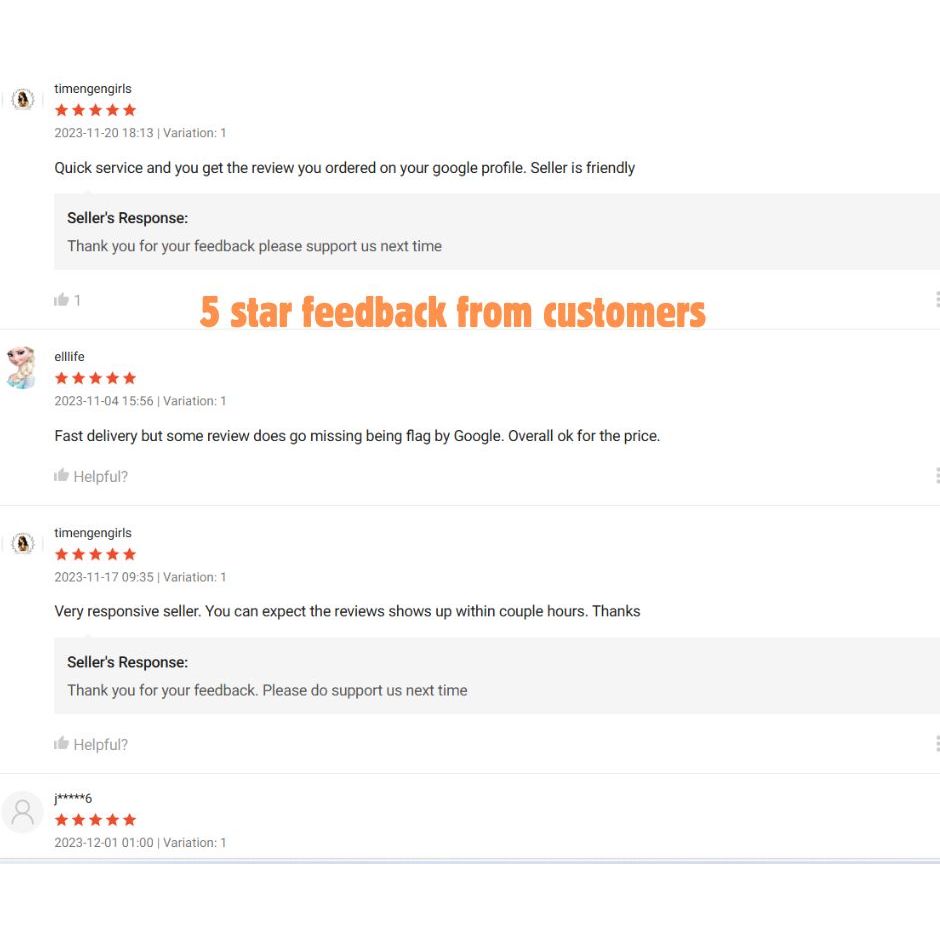Click star rating on j*****6's review
940x940 pixels.
(x=95, y=820)
